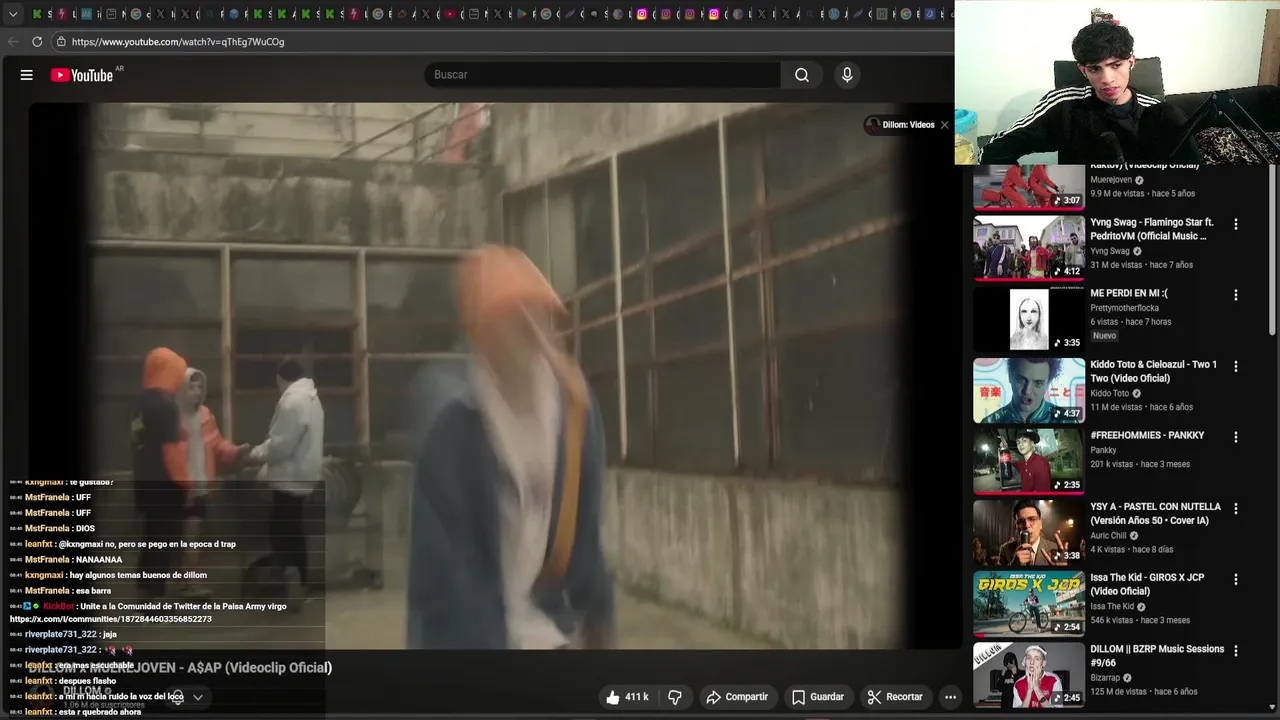Click the notification bell under the video title
This screenshot has width=1280, height=720.
pos(177,697)
